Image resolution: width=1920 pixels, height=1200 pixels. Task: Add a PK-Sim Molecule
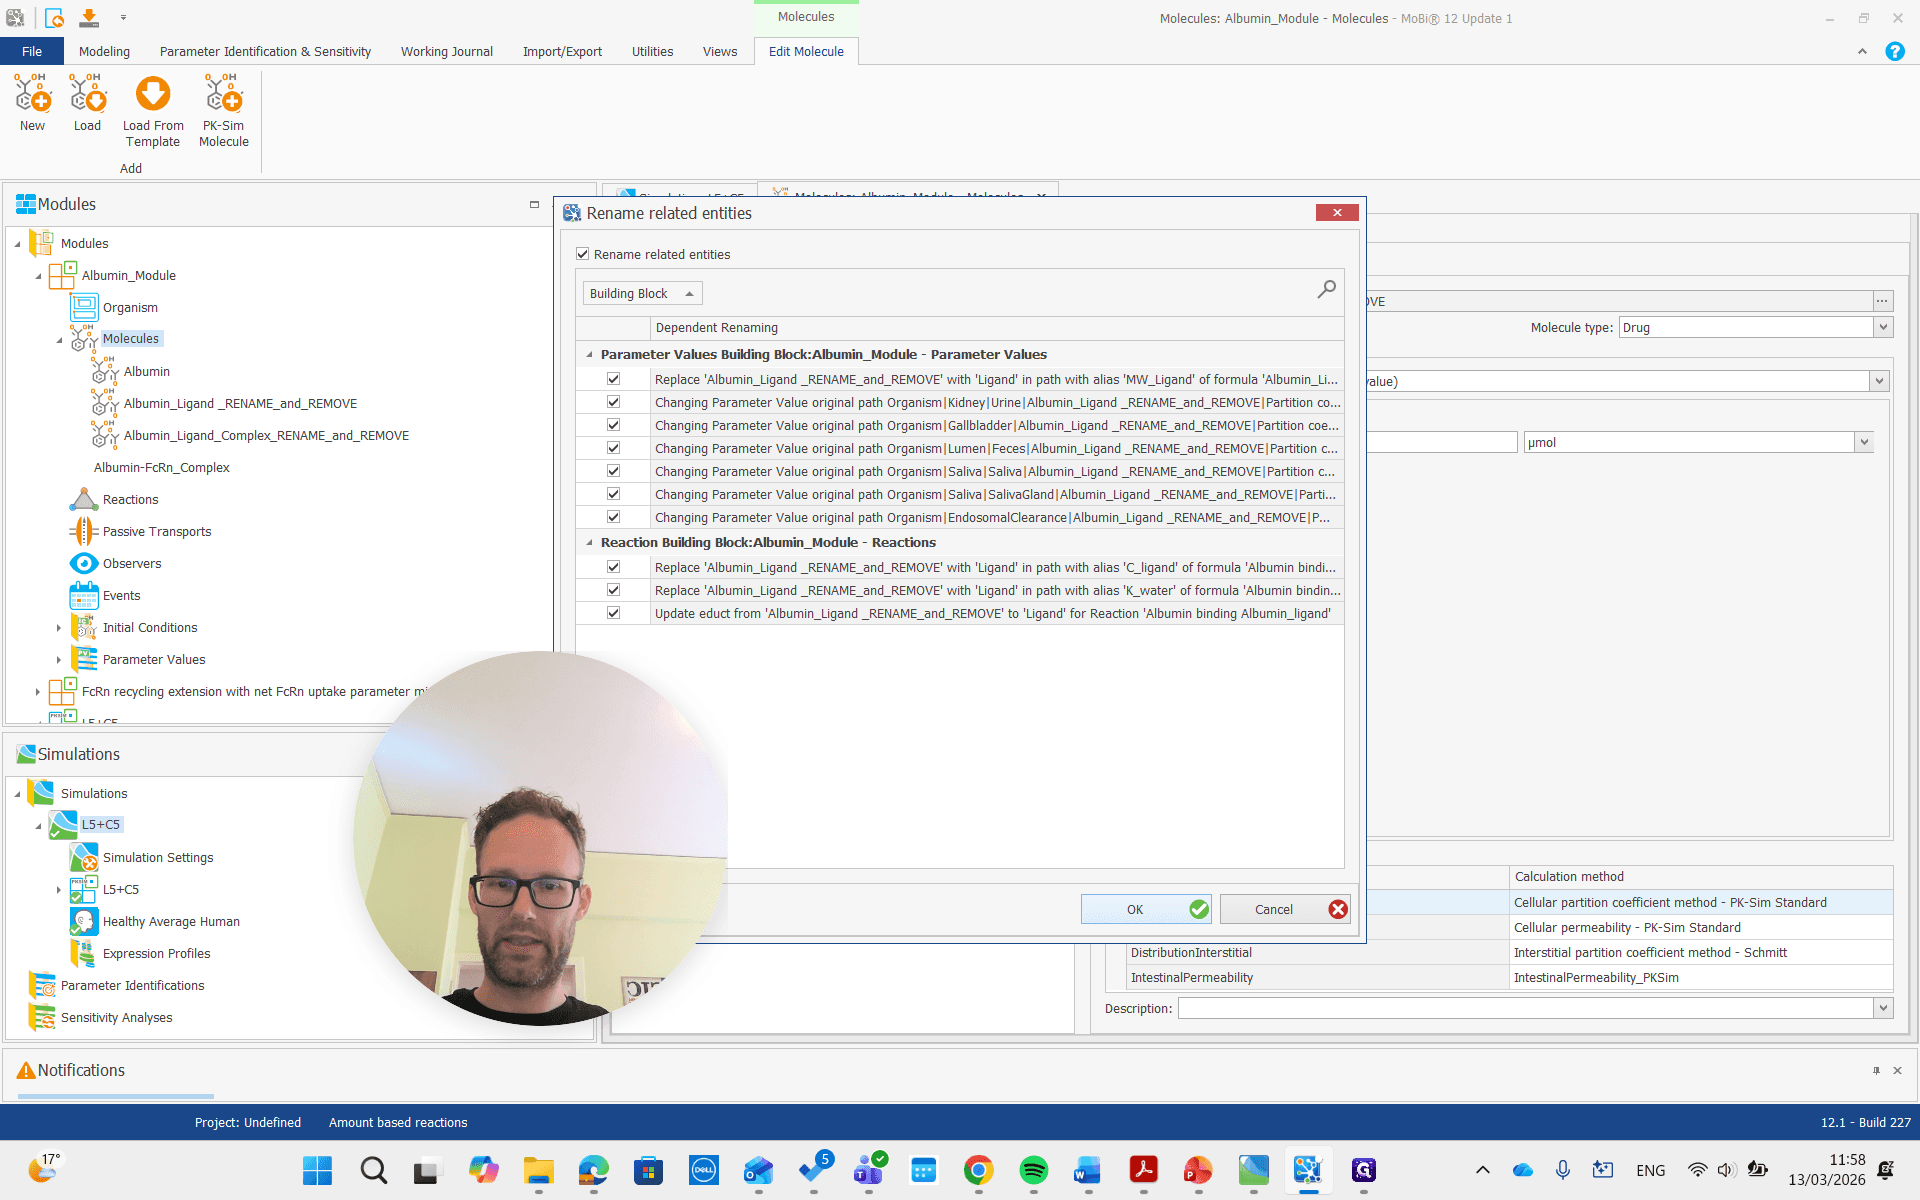(x=224, y=93)
